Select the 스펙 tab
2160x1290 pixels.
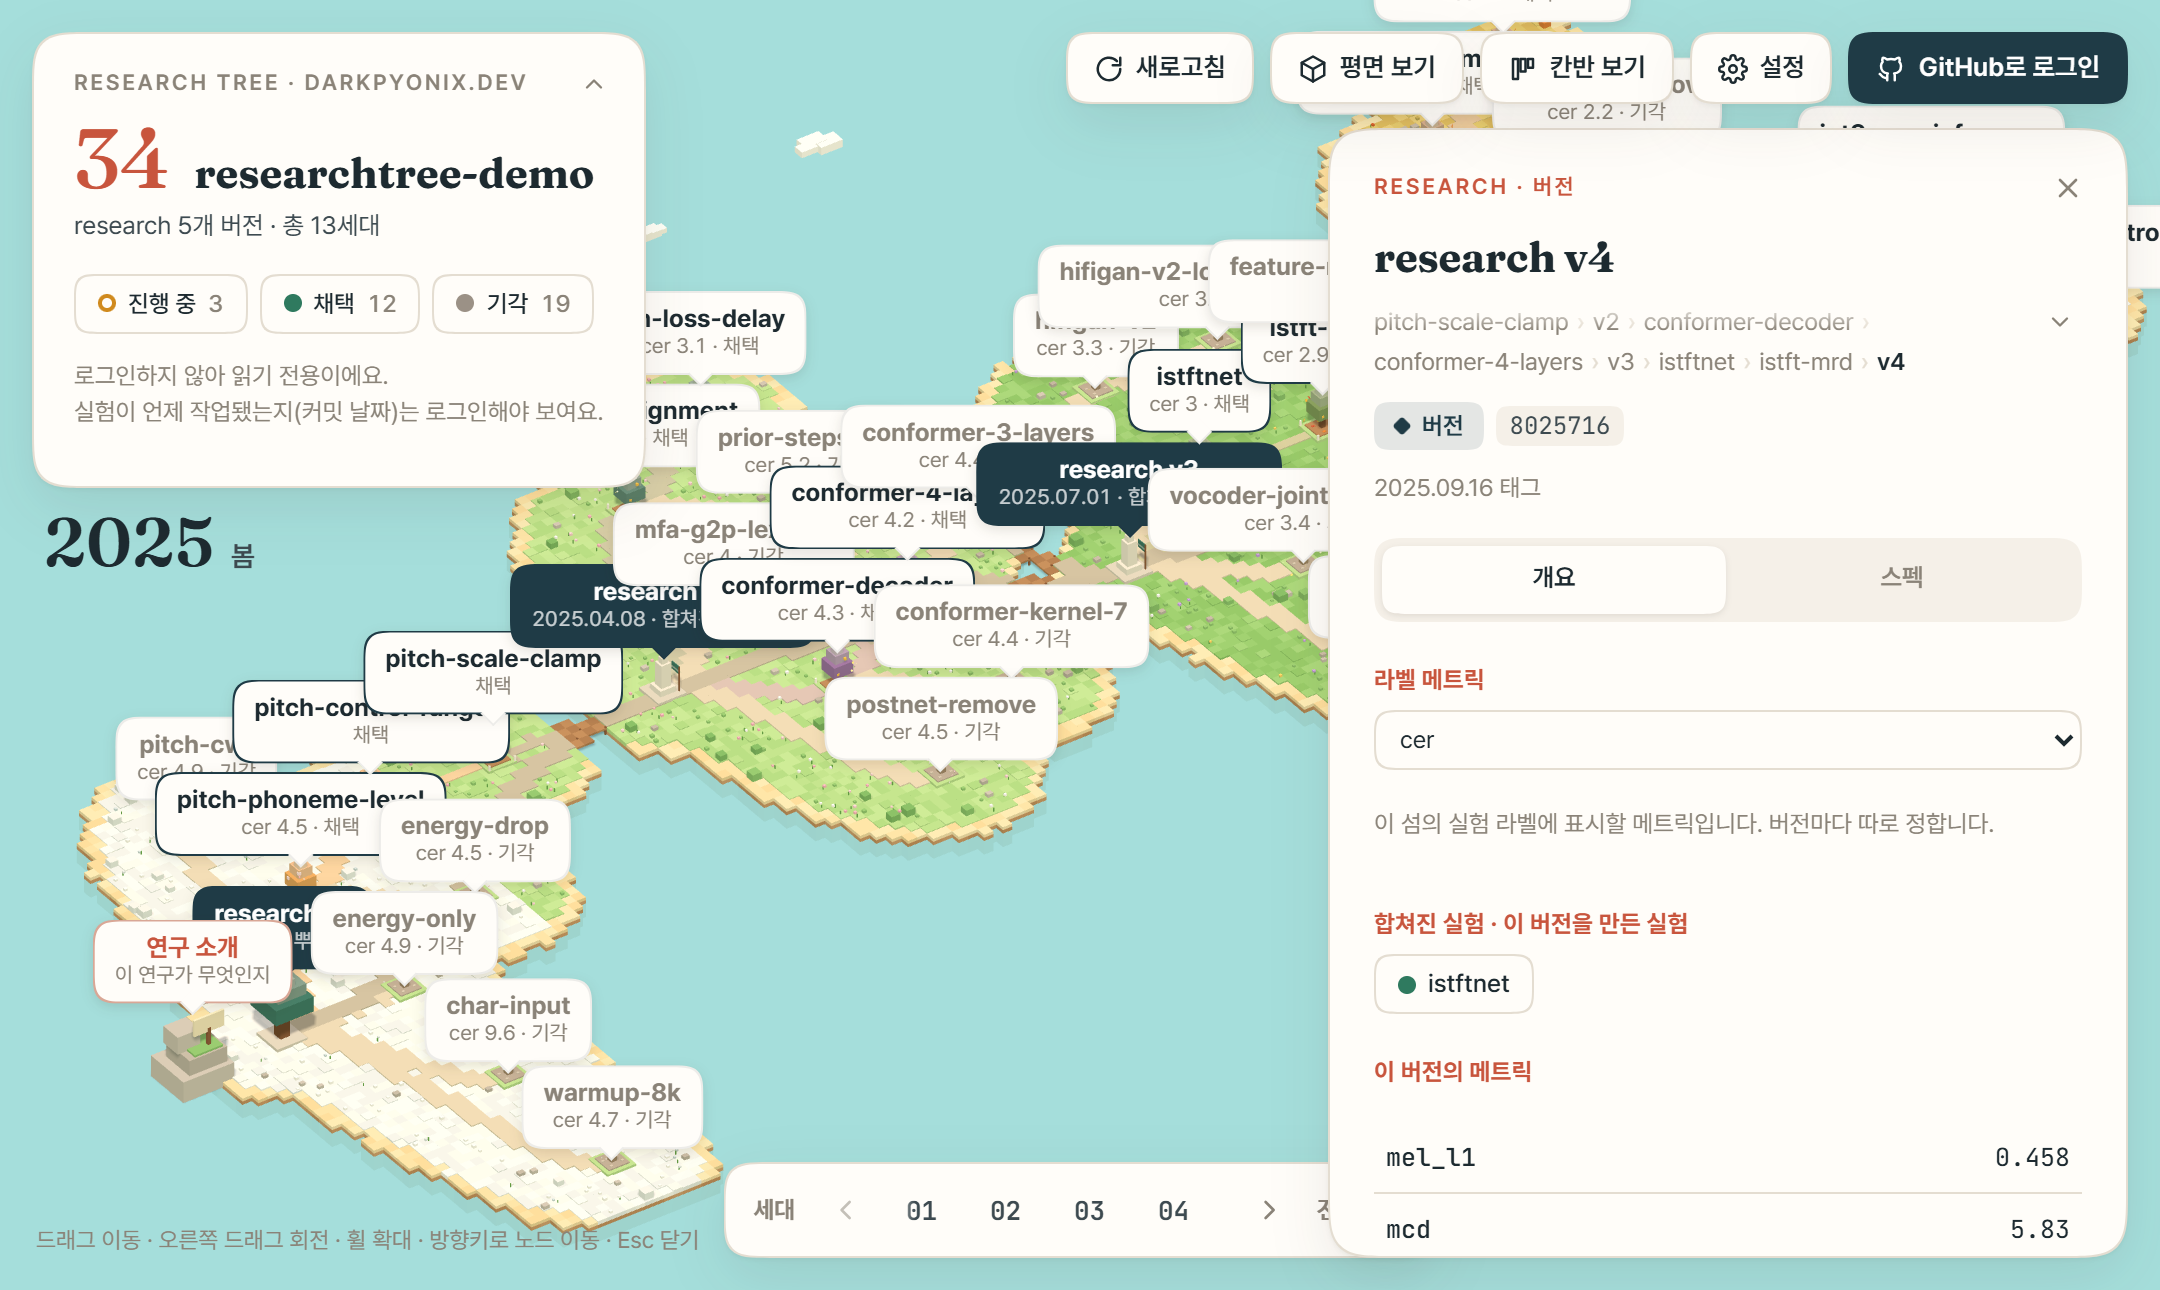click(x=1902, y=579)
